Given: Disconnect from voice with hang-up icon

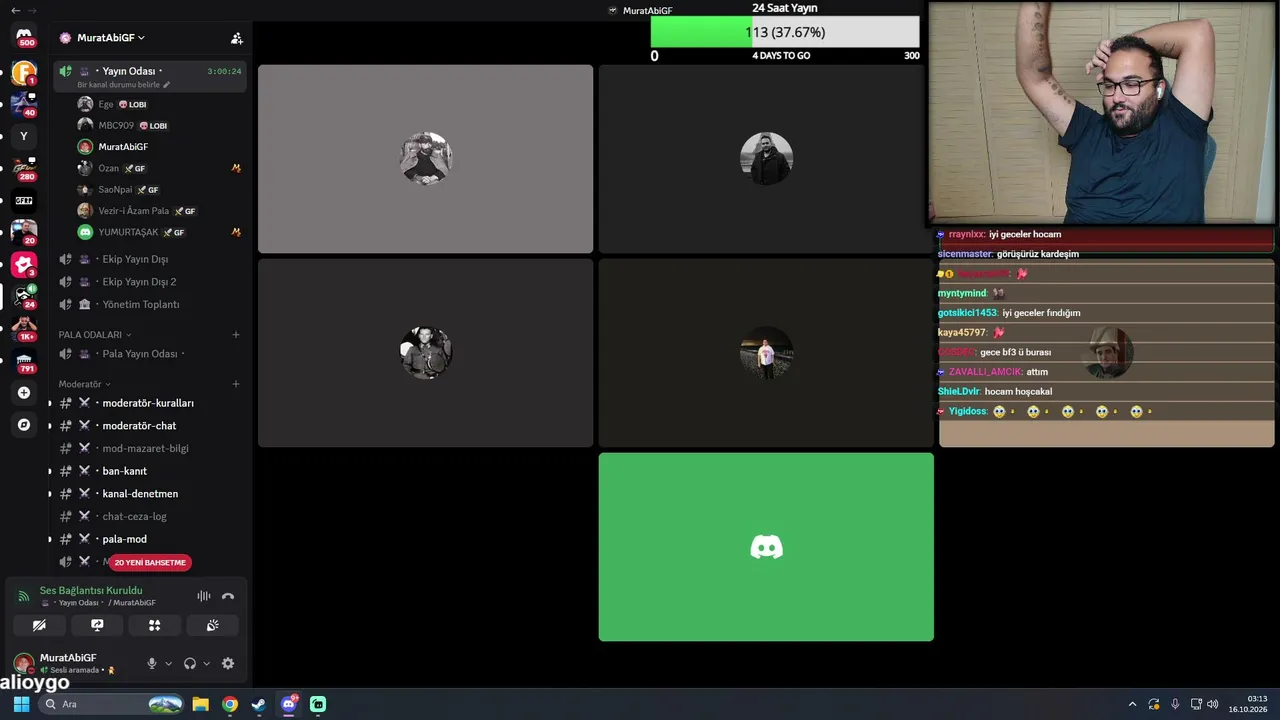Looking at the screenshot, I should (x=228, y=596).
